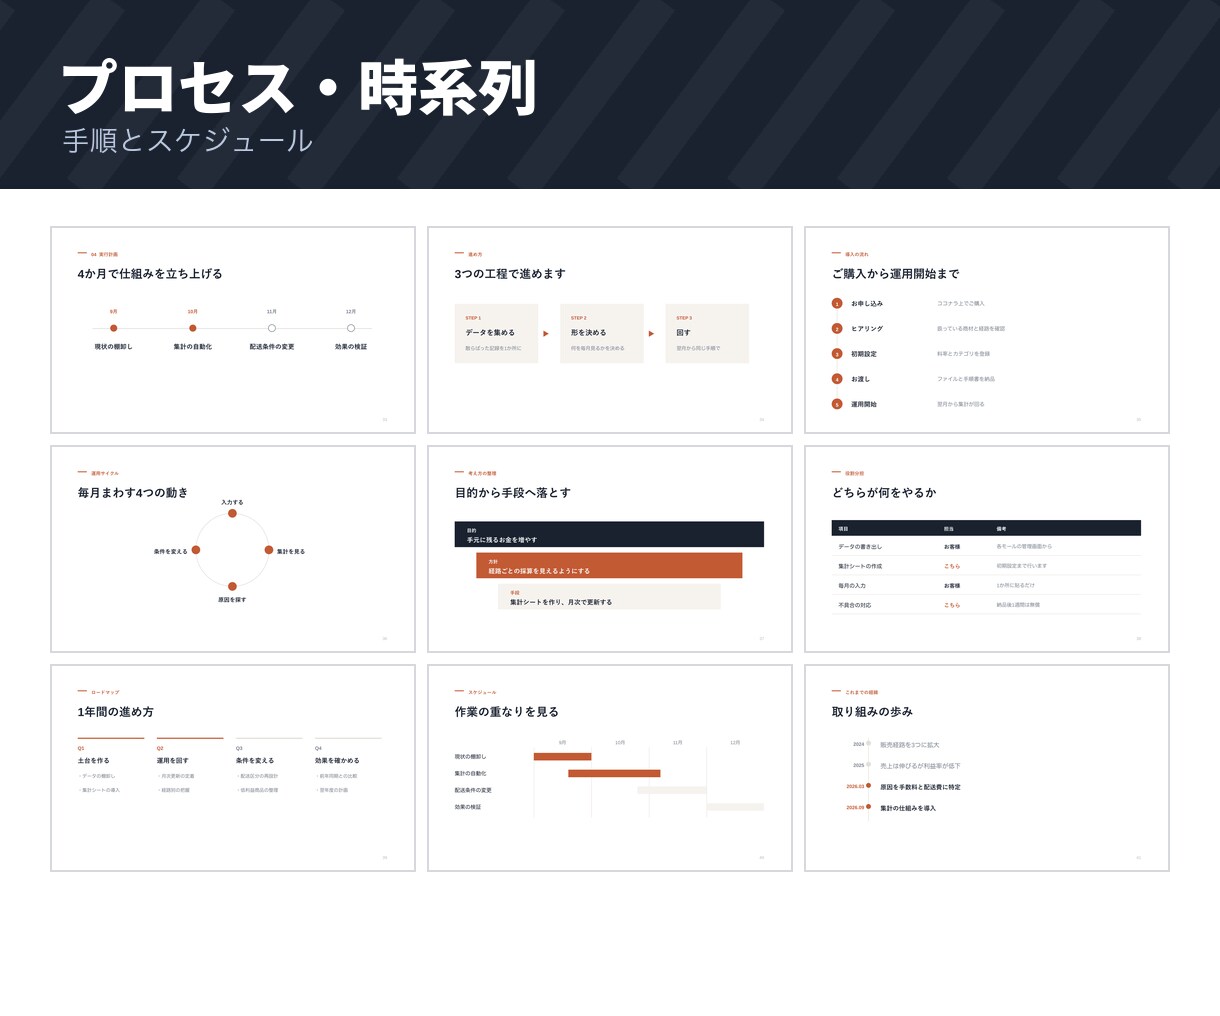Open the '目的から手段へ落とす' slide thumbnail
This screenshot has width=1220, height=1016.
pyautogui.click(x=610, y=549)
